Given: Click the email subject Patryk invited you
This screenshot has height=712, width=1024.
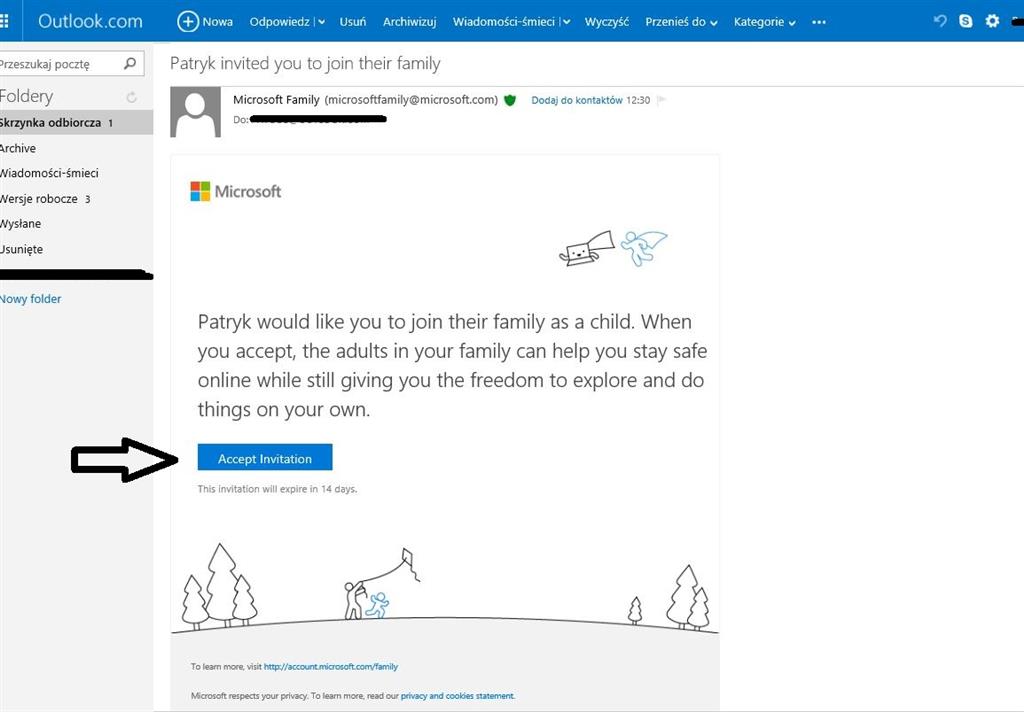Looking at the screenshot, I should (305, 63).
